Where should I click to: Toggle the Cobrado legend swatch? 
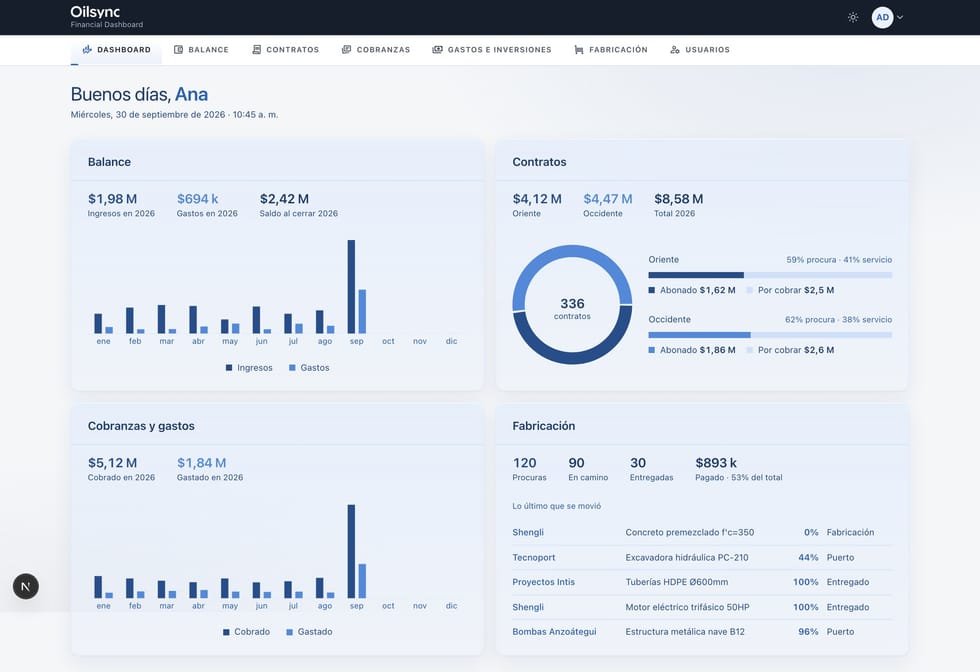[x=226, y=632]
